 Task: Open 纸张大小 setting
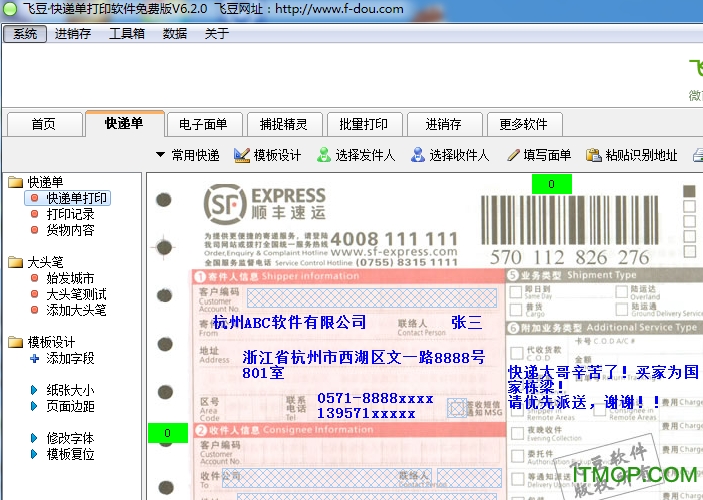pos(70,390)
